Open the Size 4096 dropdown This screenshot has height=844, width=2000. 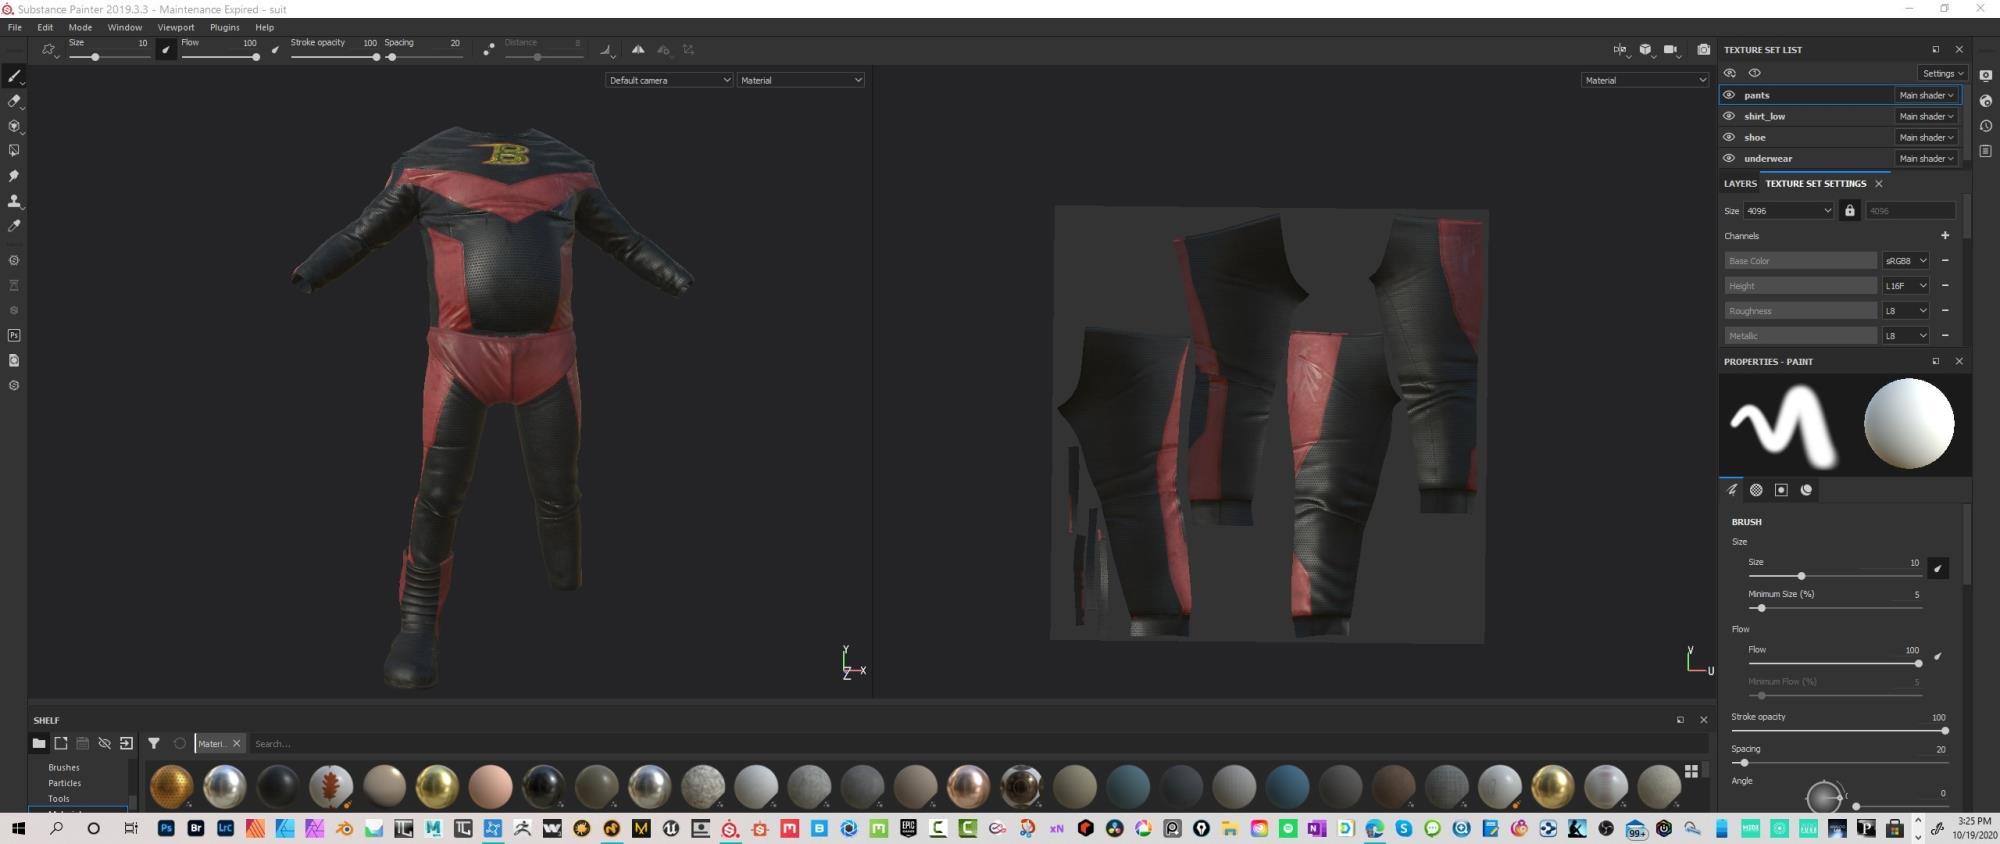click(x=1788, y=210)
